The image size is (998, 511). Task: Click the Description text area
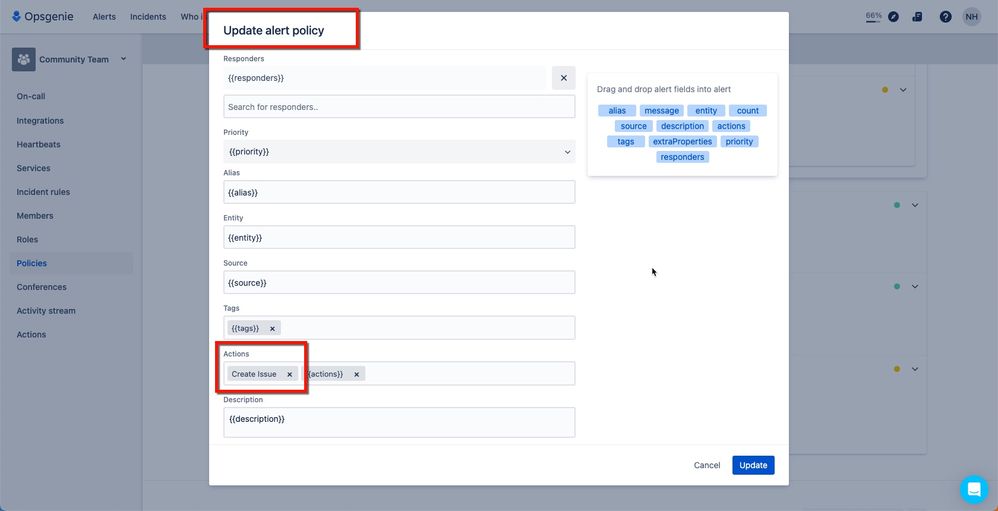tap(399, 423)
